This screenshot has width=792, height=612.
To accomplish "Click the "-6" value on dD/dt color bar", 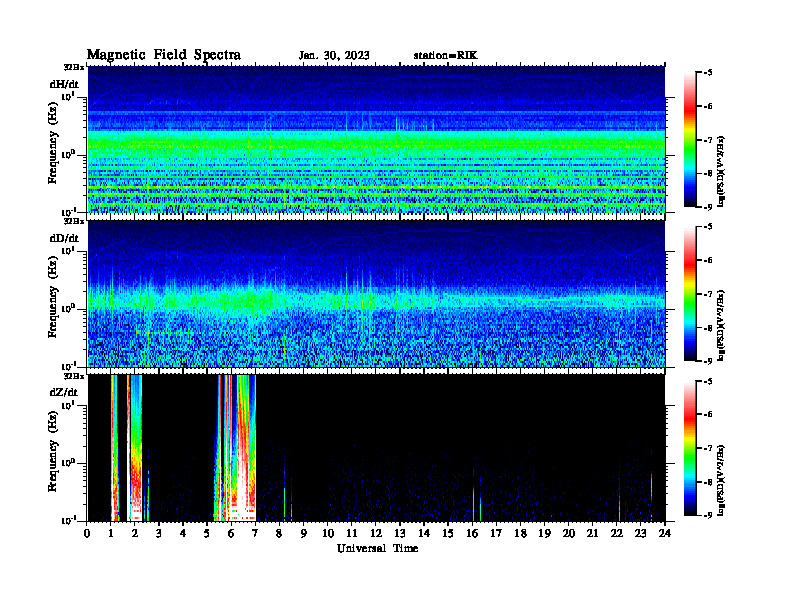I will 707,260.
